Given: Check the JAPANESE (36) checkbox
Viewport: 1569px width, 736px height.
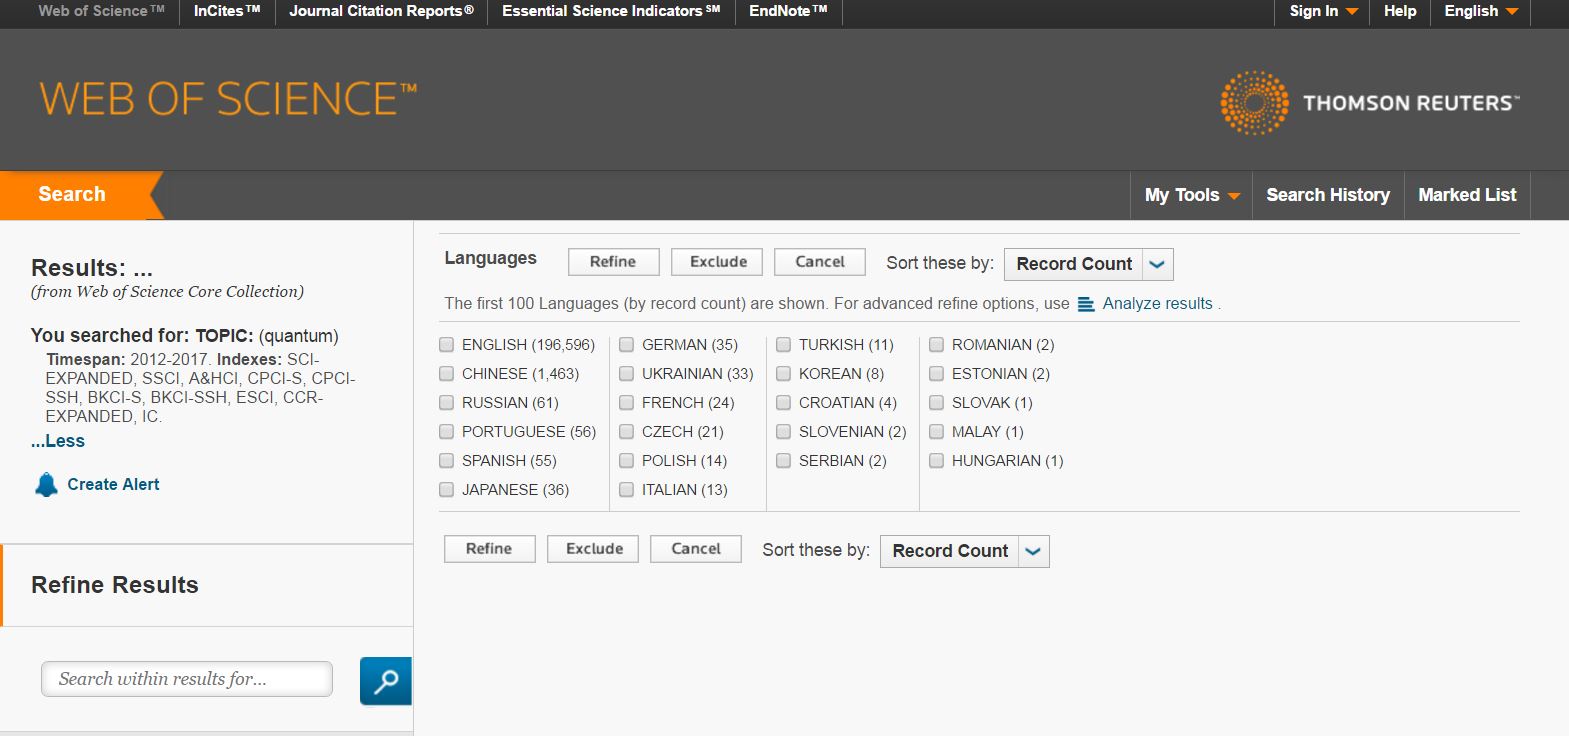Looking at the screenshot, I should 447,490.
